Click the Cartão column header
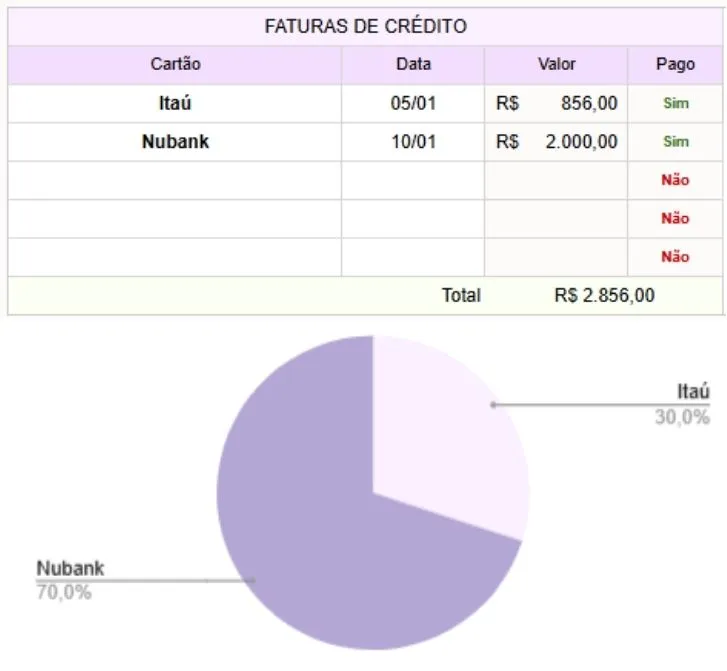Screen dimensions: 727x671 (175, 65)
